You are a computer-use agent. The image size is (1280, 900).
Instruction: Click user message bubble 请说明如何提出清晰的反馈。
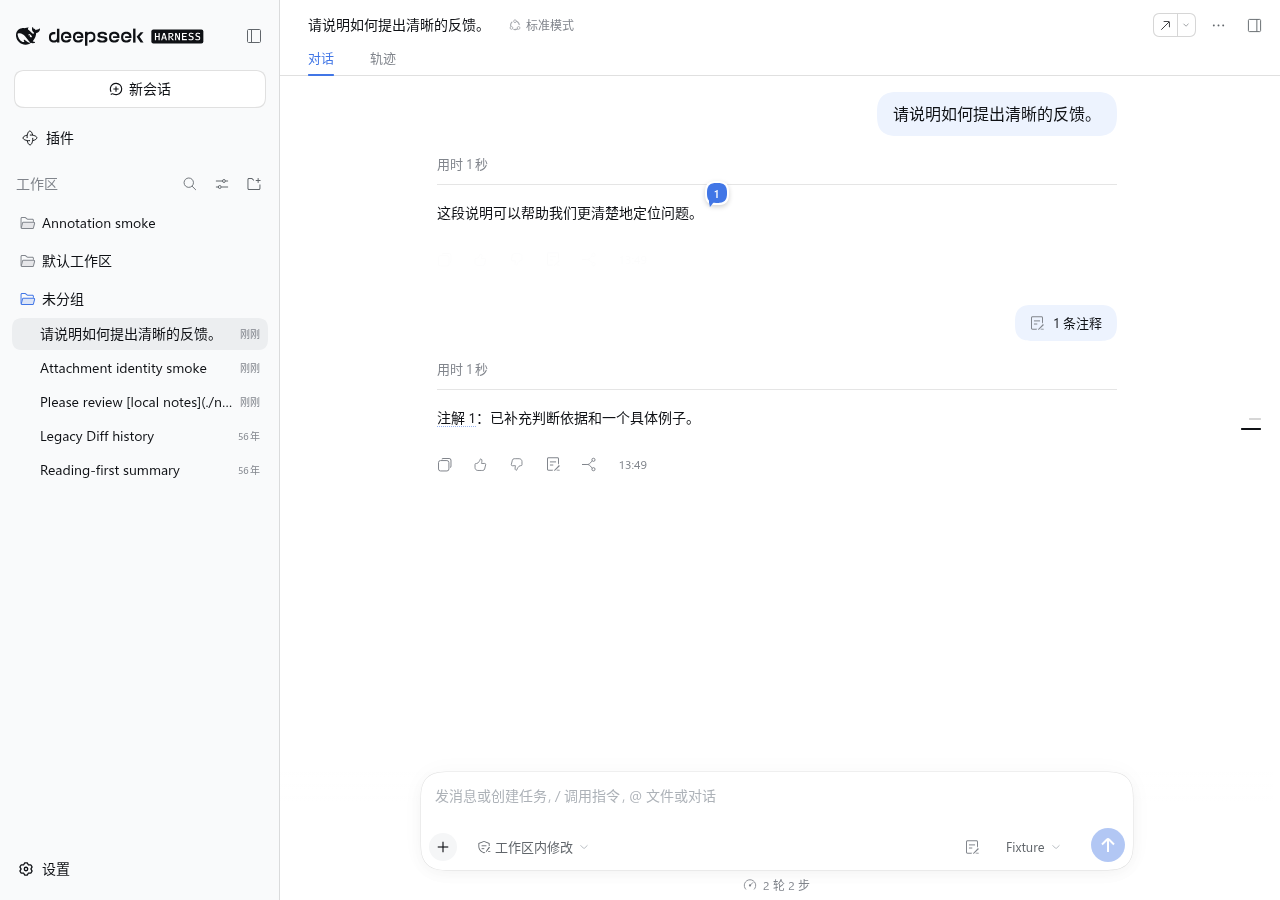click(x=997, y=114)
